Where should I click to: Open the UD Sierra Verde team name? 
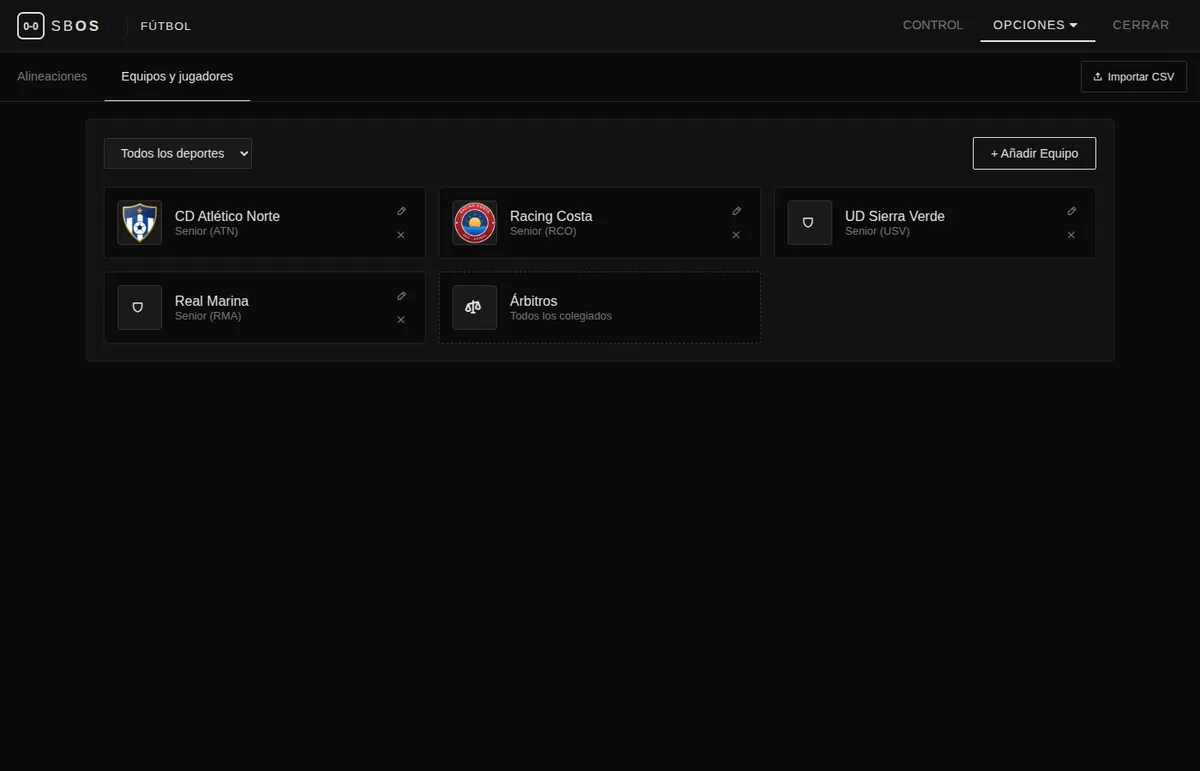click(895, 216)
